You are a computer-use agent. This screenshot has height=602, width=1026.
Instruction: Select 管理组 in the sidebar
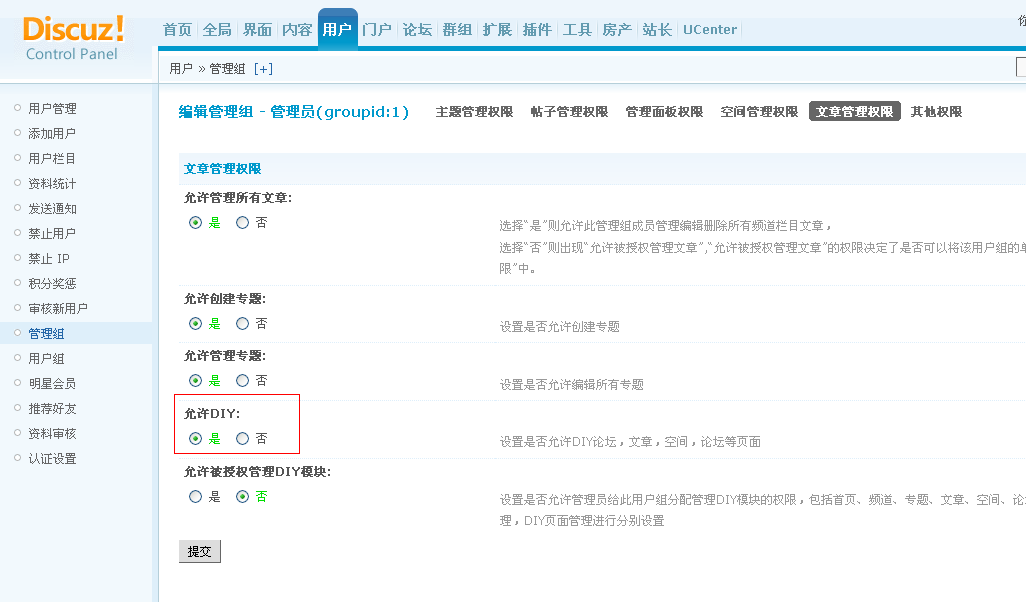point(46,334)
